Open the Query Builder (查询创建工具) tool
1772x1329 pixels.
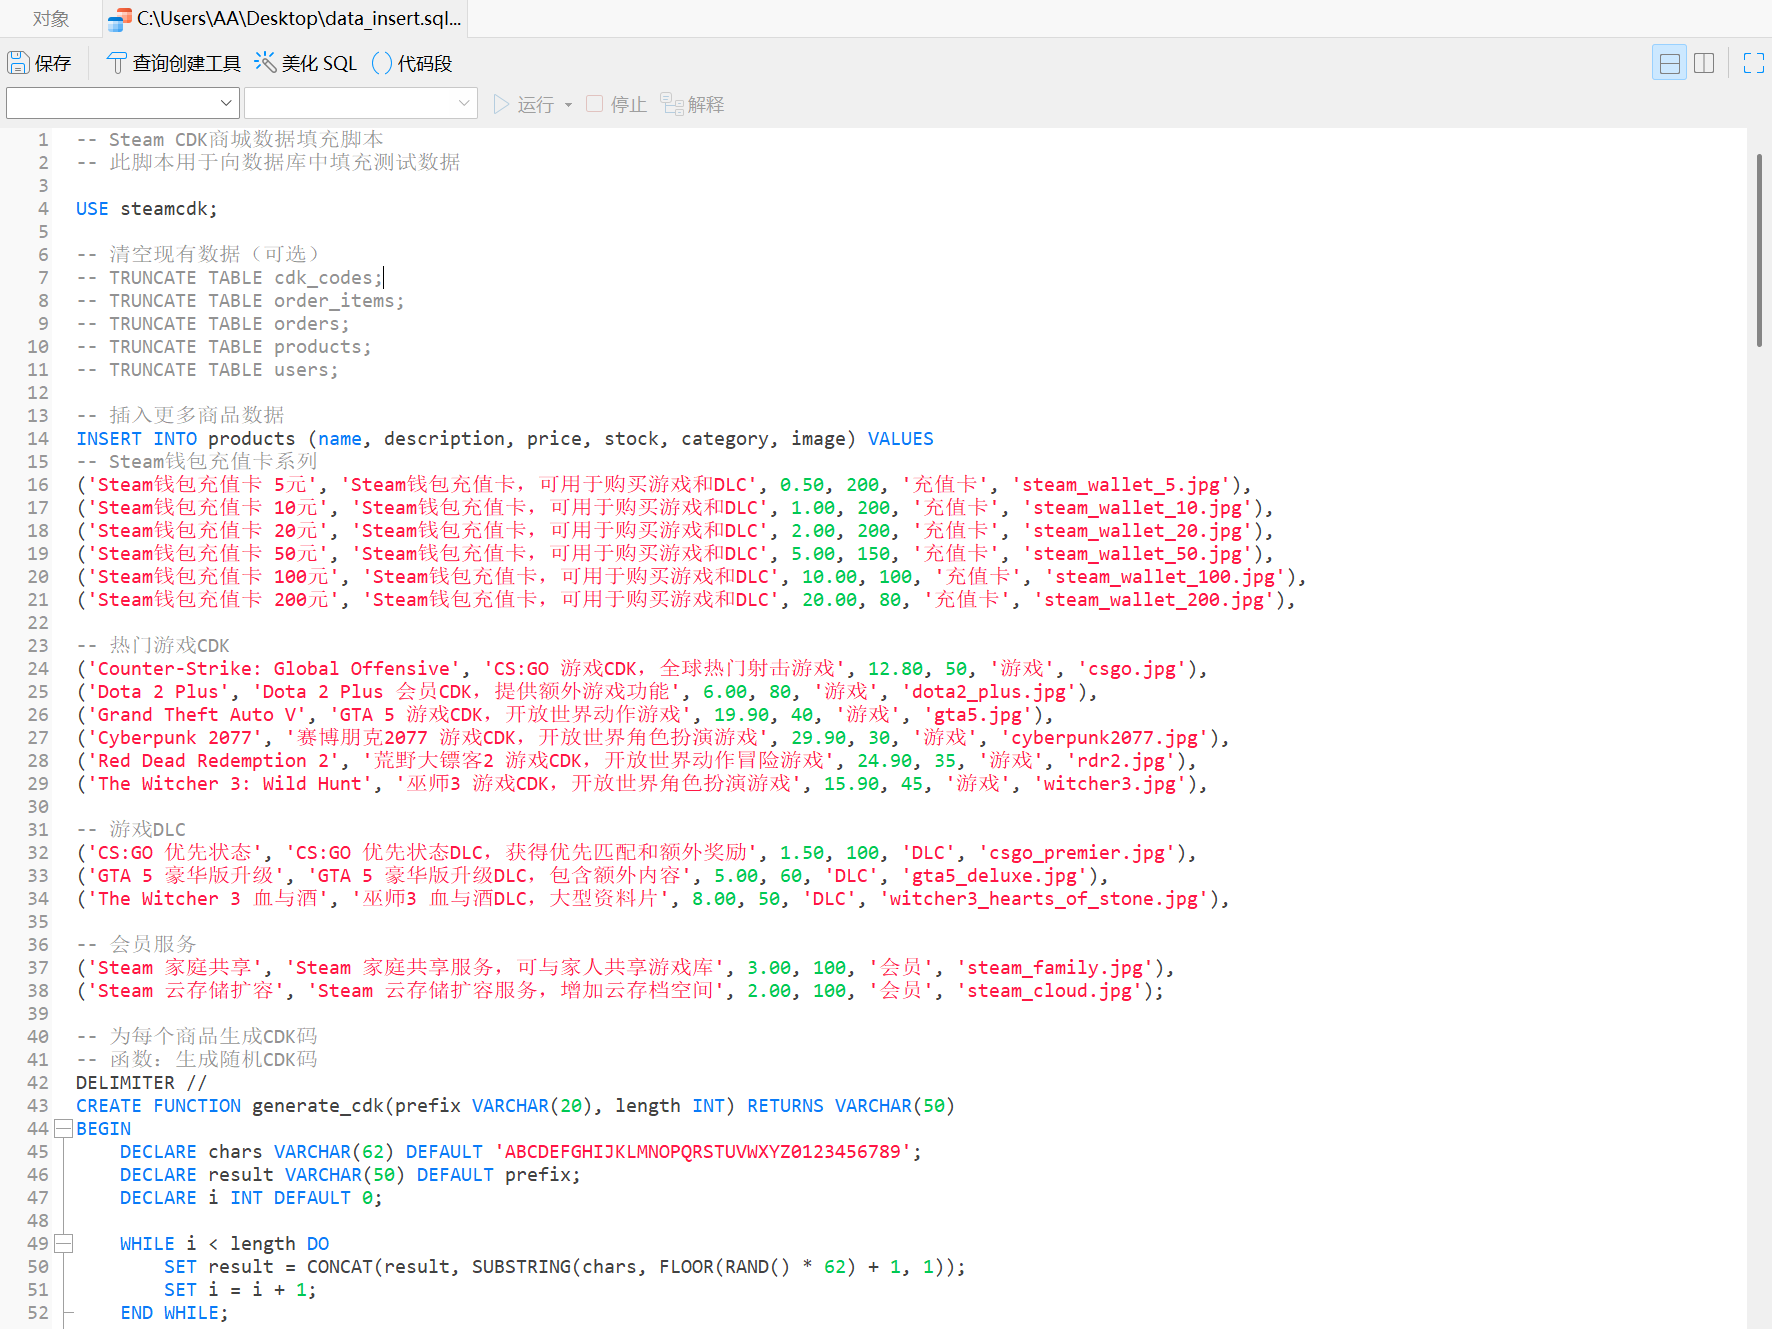point(173,63)
